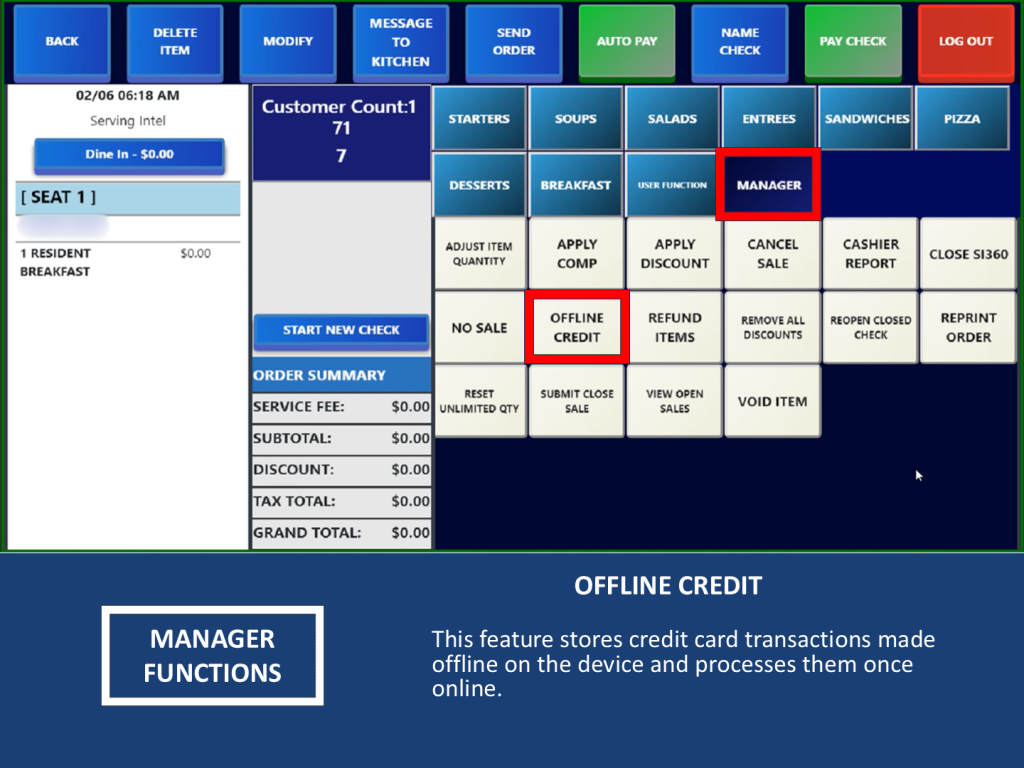
Task: Apply a discount to the order
Action: click(674, 254)
